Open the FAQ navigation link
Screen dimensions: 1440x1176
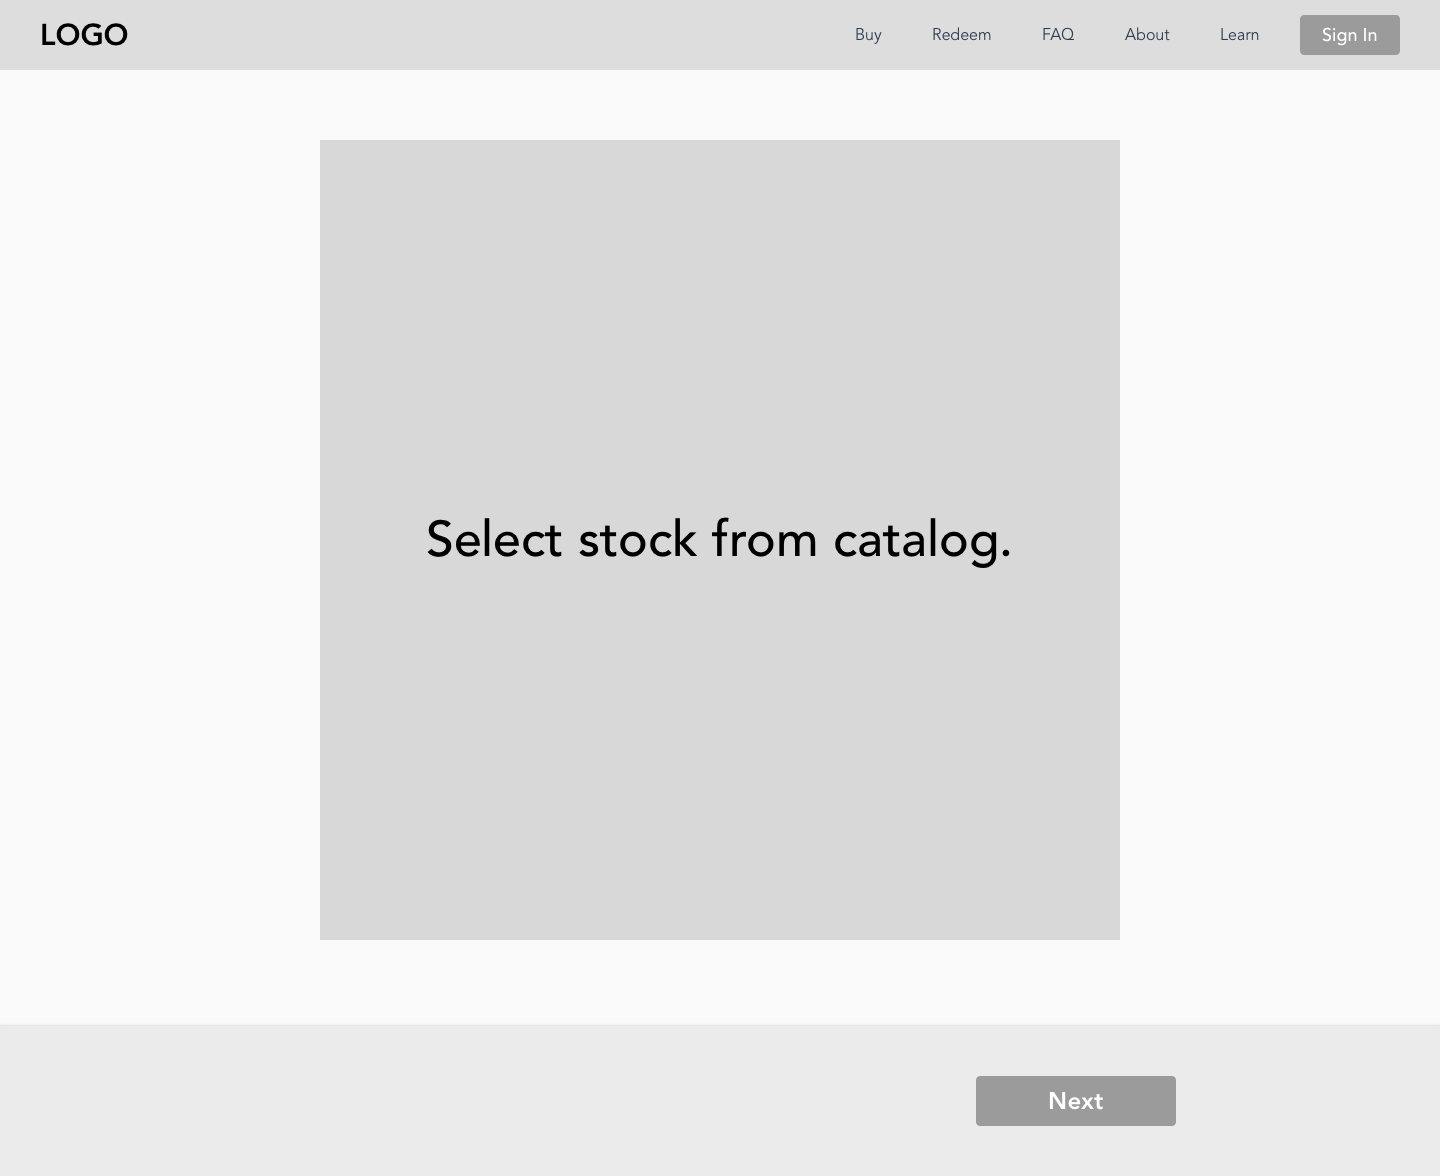(x=1057, y=35)
